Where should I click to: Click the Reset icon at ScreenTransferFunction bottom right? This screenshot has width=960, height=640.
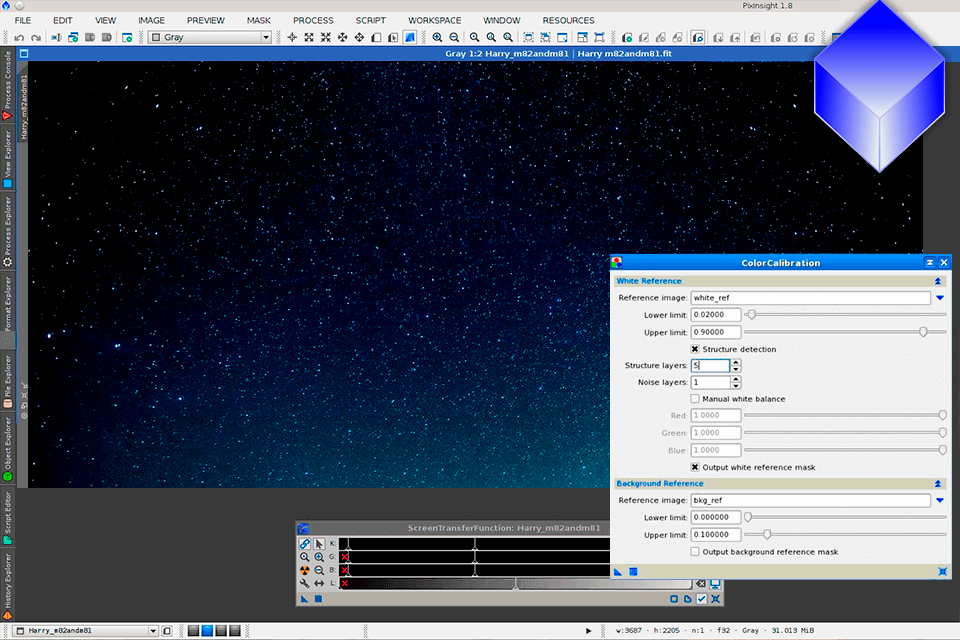click(x=715, y=599)
